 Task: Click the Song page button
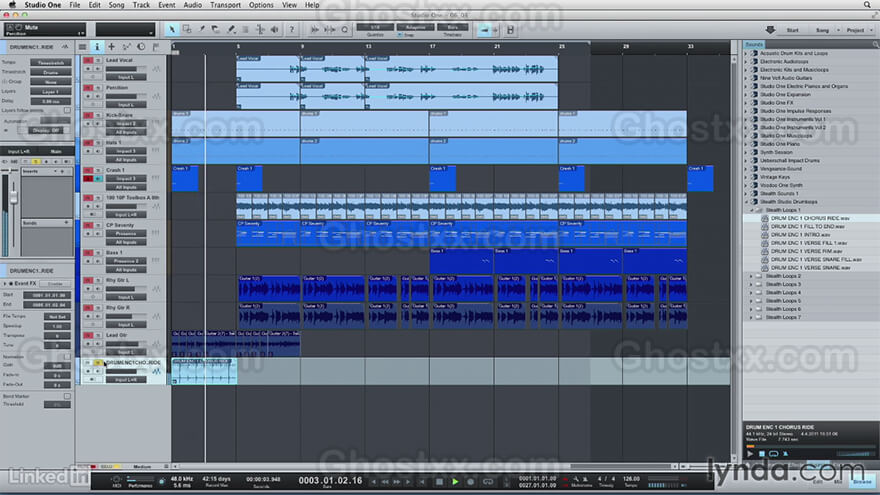822,30
